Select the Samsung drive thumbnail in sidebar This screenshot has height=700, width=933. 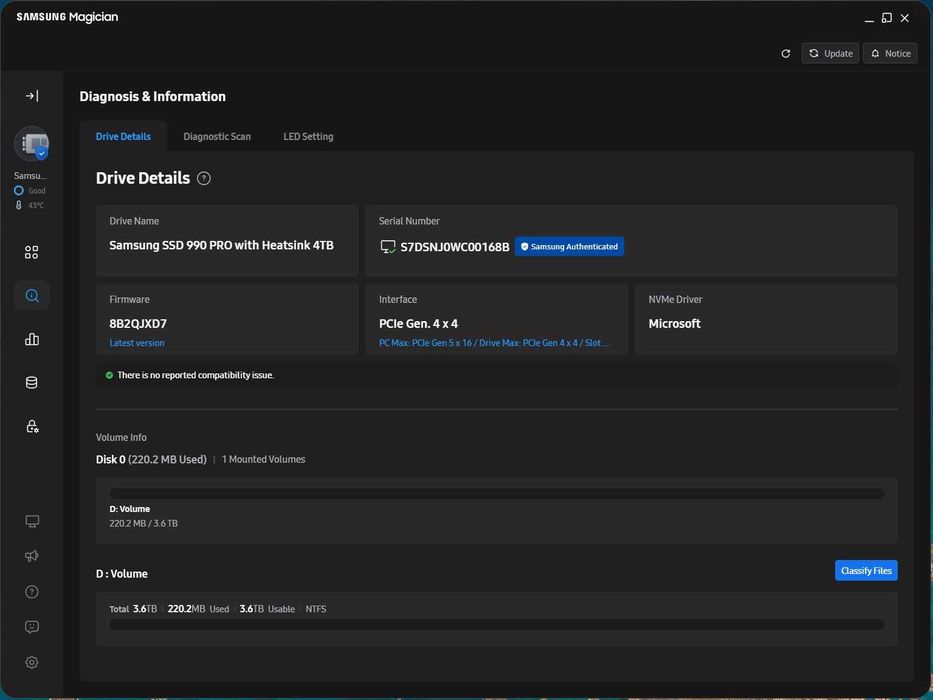[32, 143]
